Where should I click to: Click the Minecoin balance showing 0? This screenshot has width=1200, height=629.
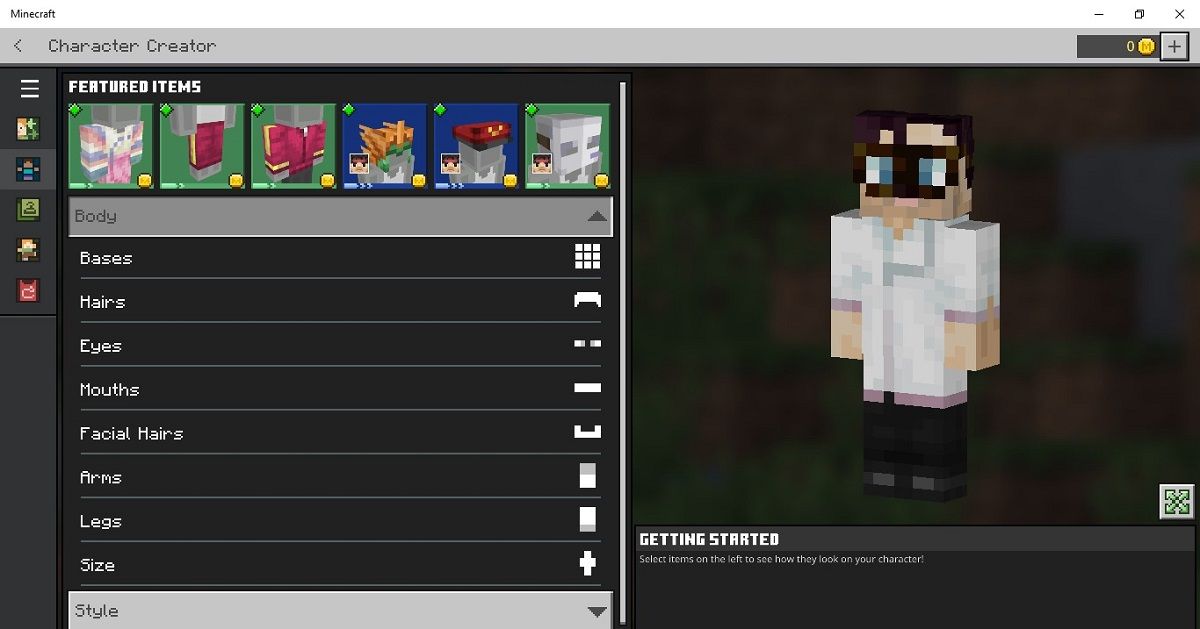pos(1117,46)
